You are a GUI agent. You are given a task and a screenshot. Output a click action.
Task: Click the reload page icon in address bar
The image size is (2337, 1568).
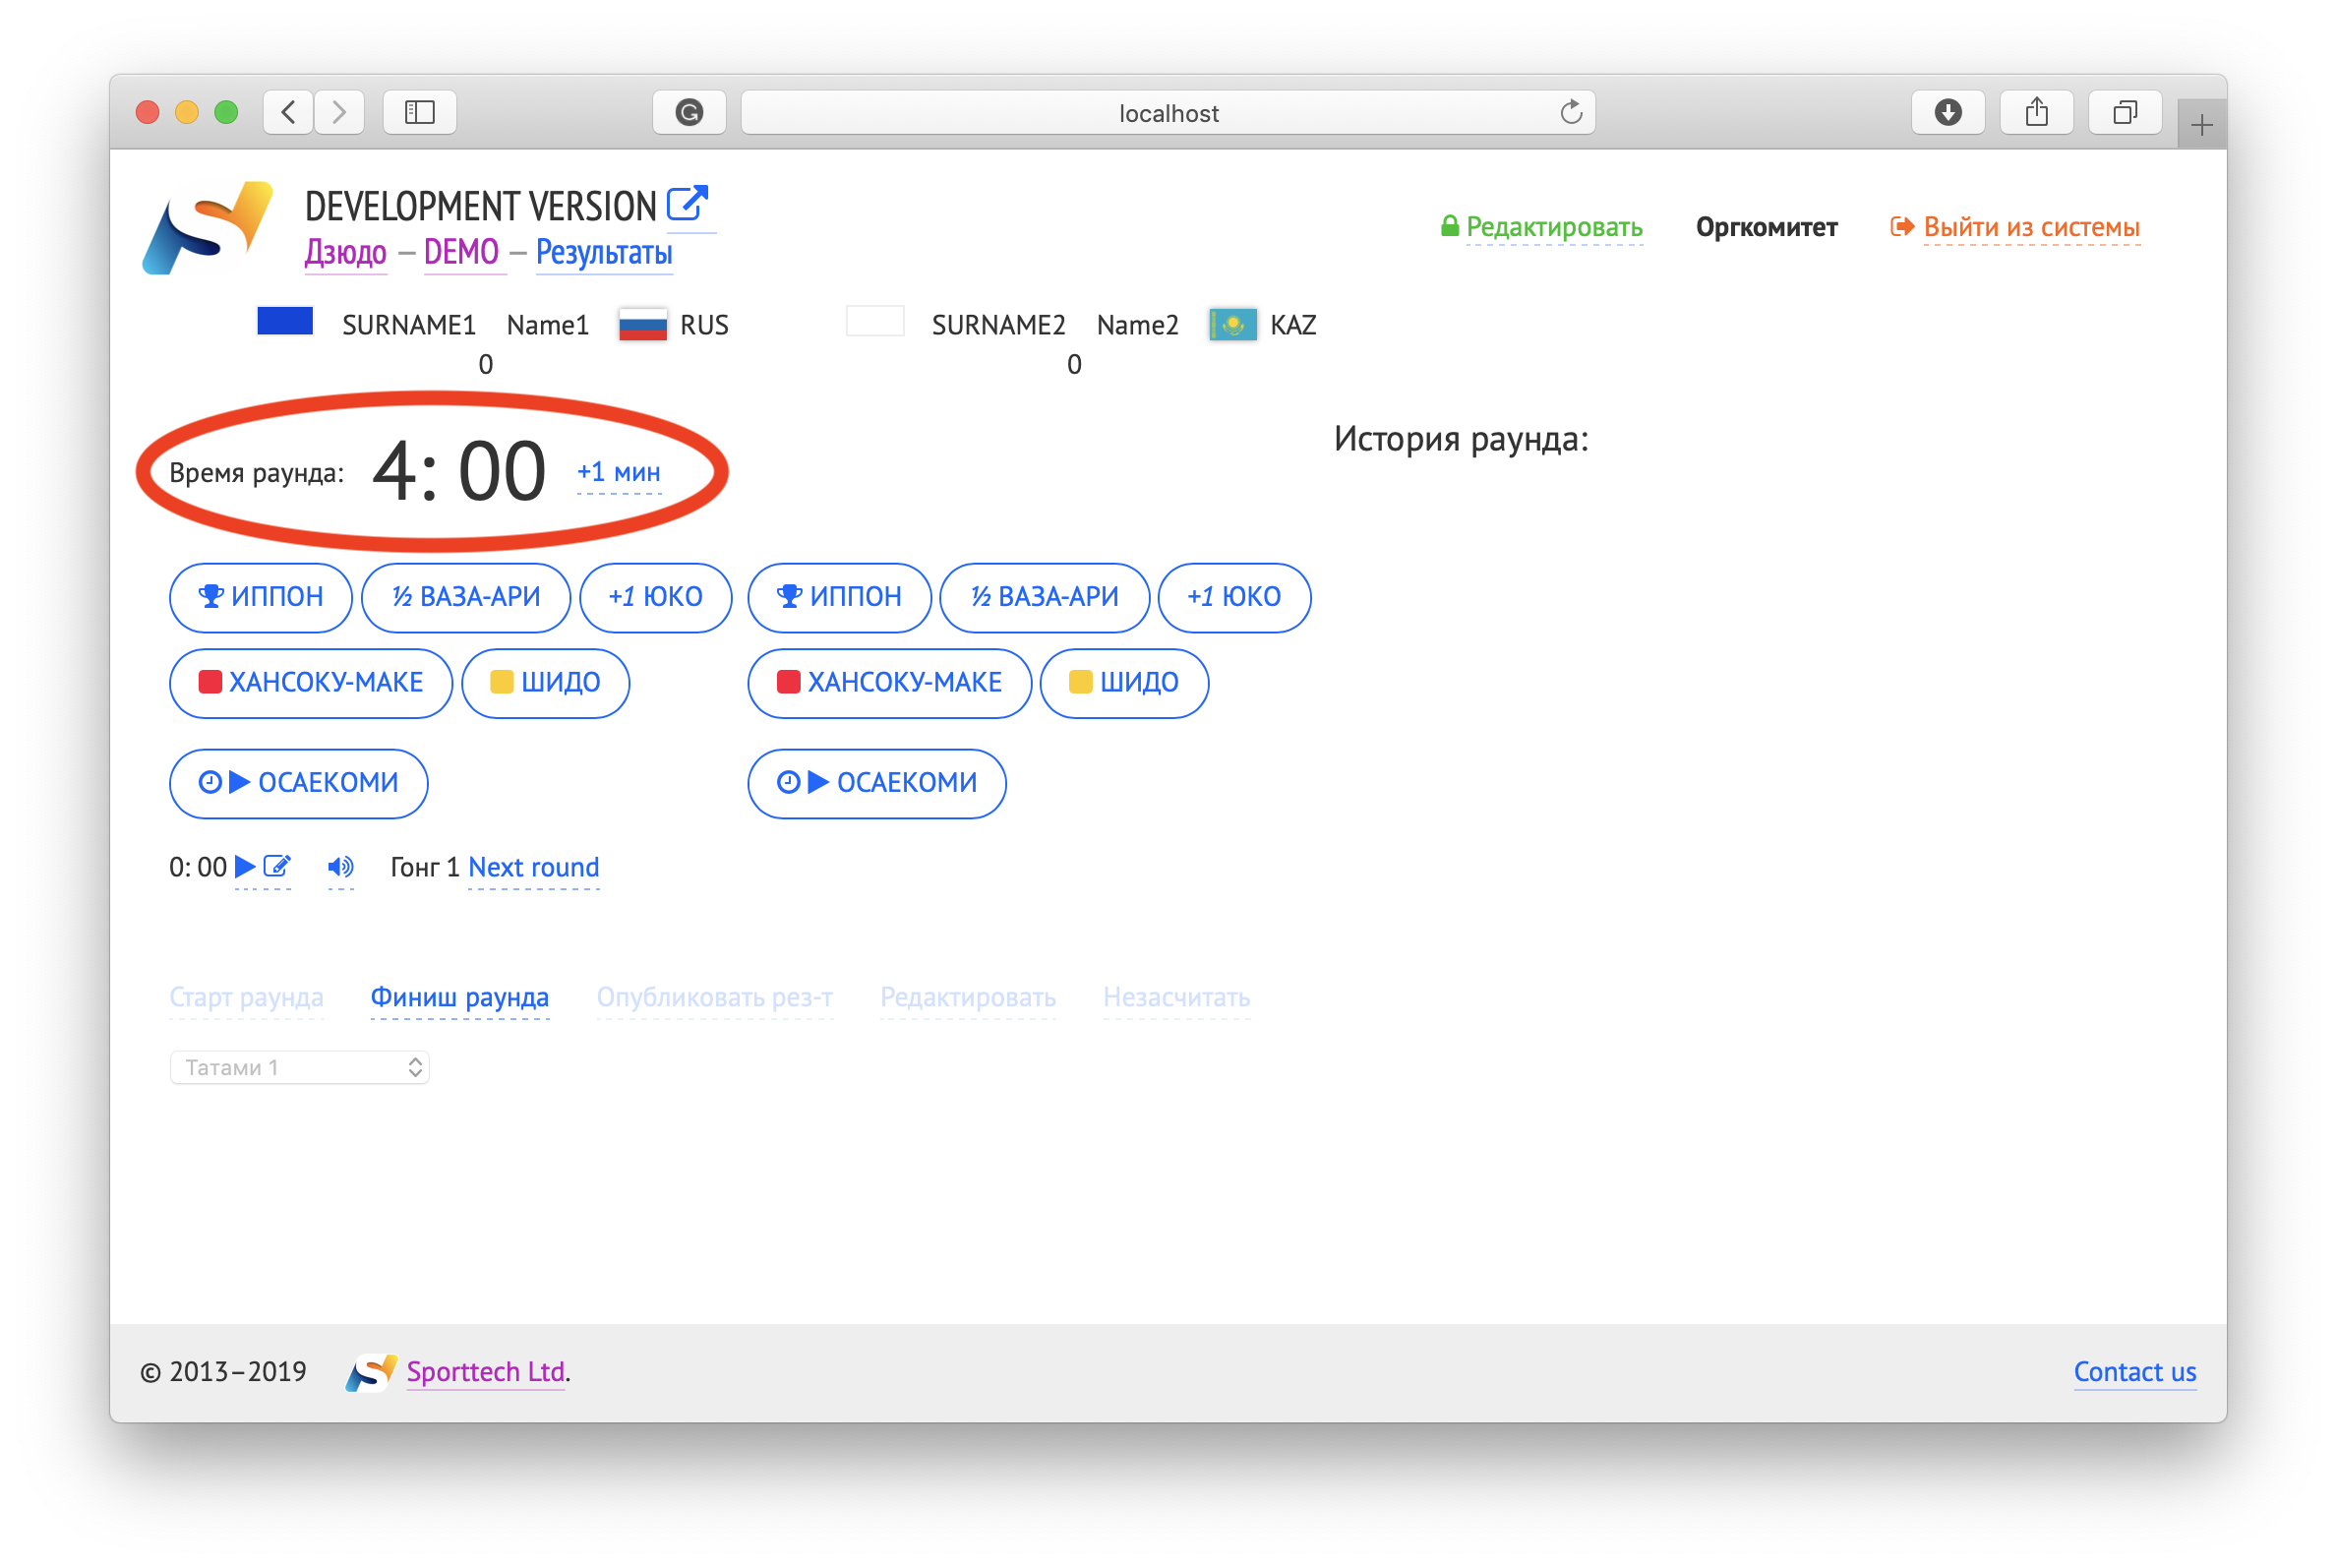[x=1571, y=112]
